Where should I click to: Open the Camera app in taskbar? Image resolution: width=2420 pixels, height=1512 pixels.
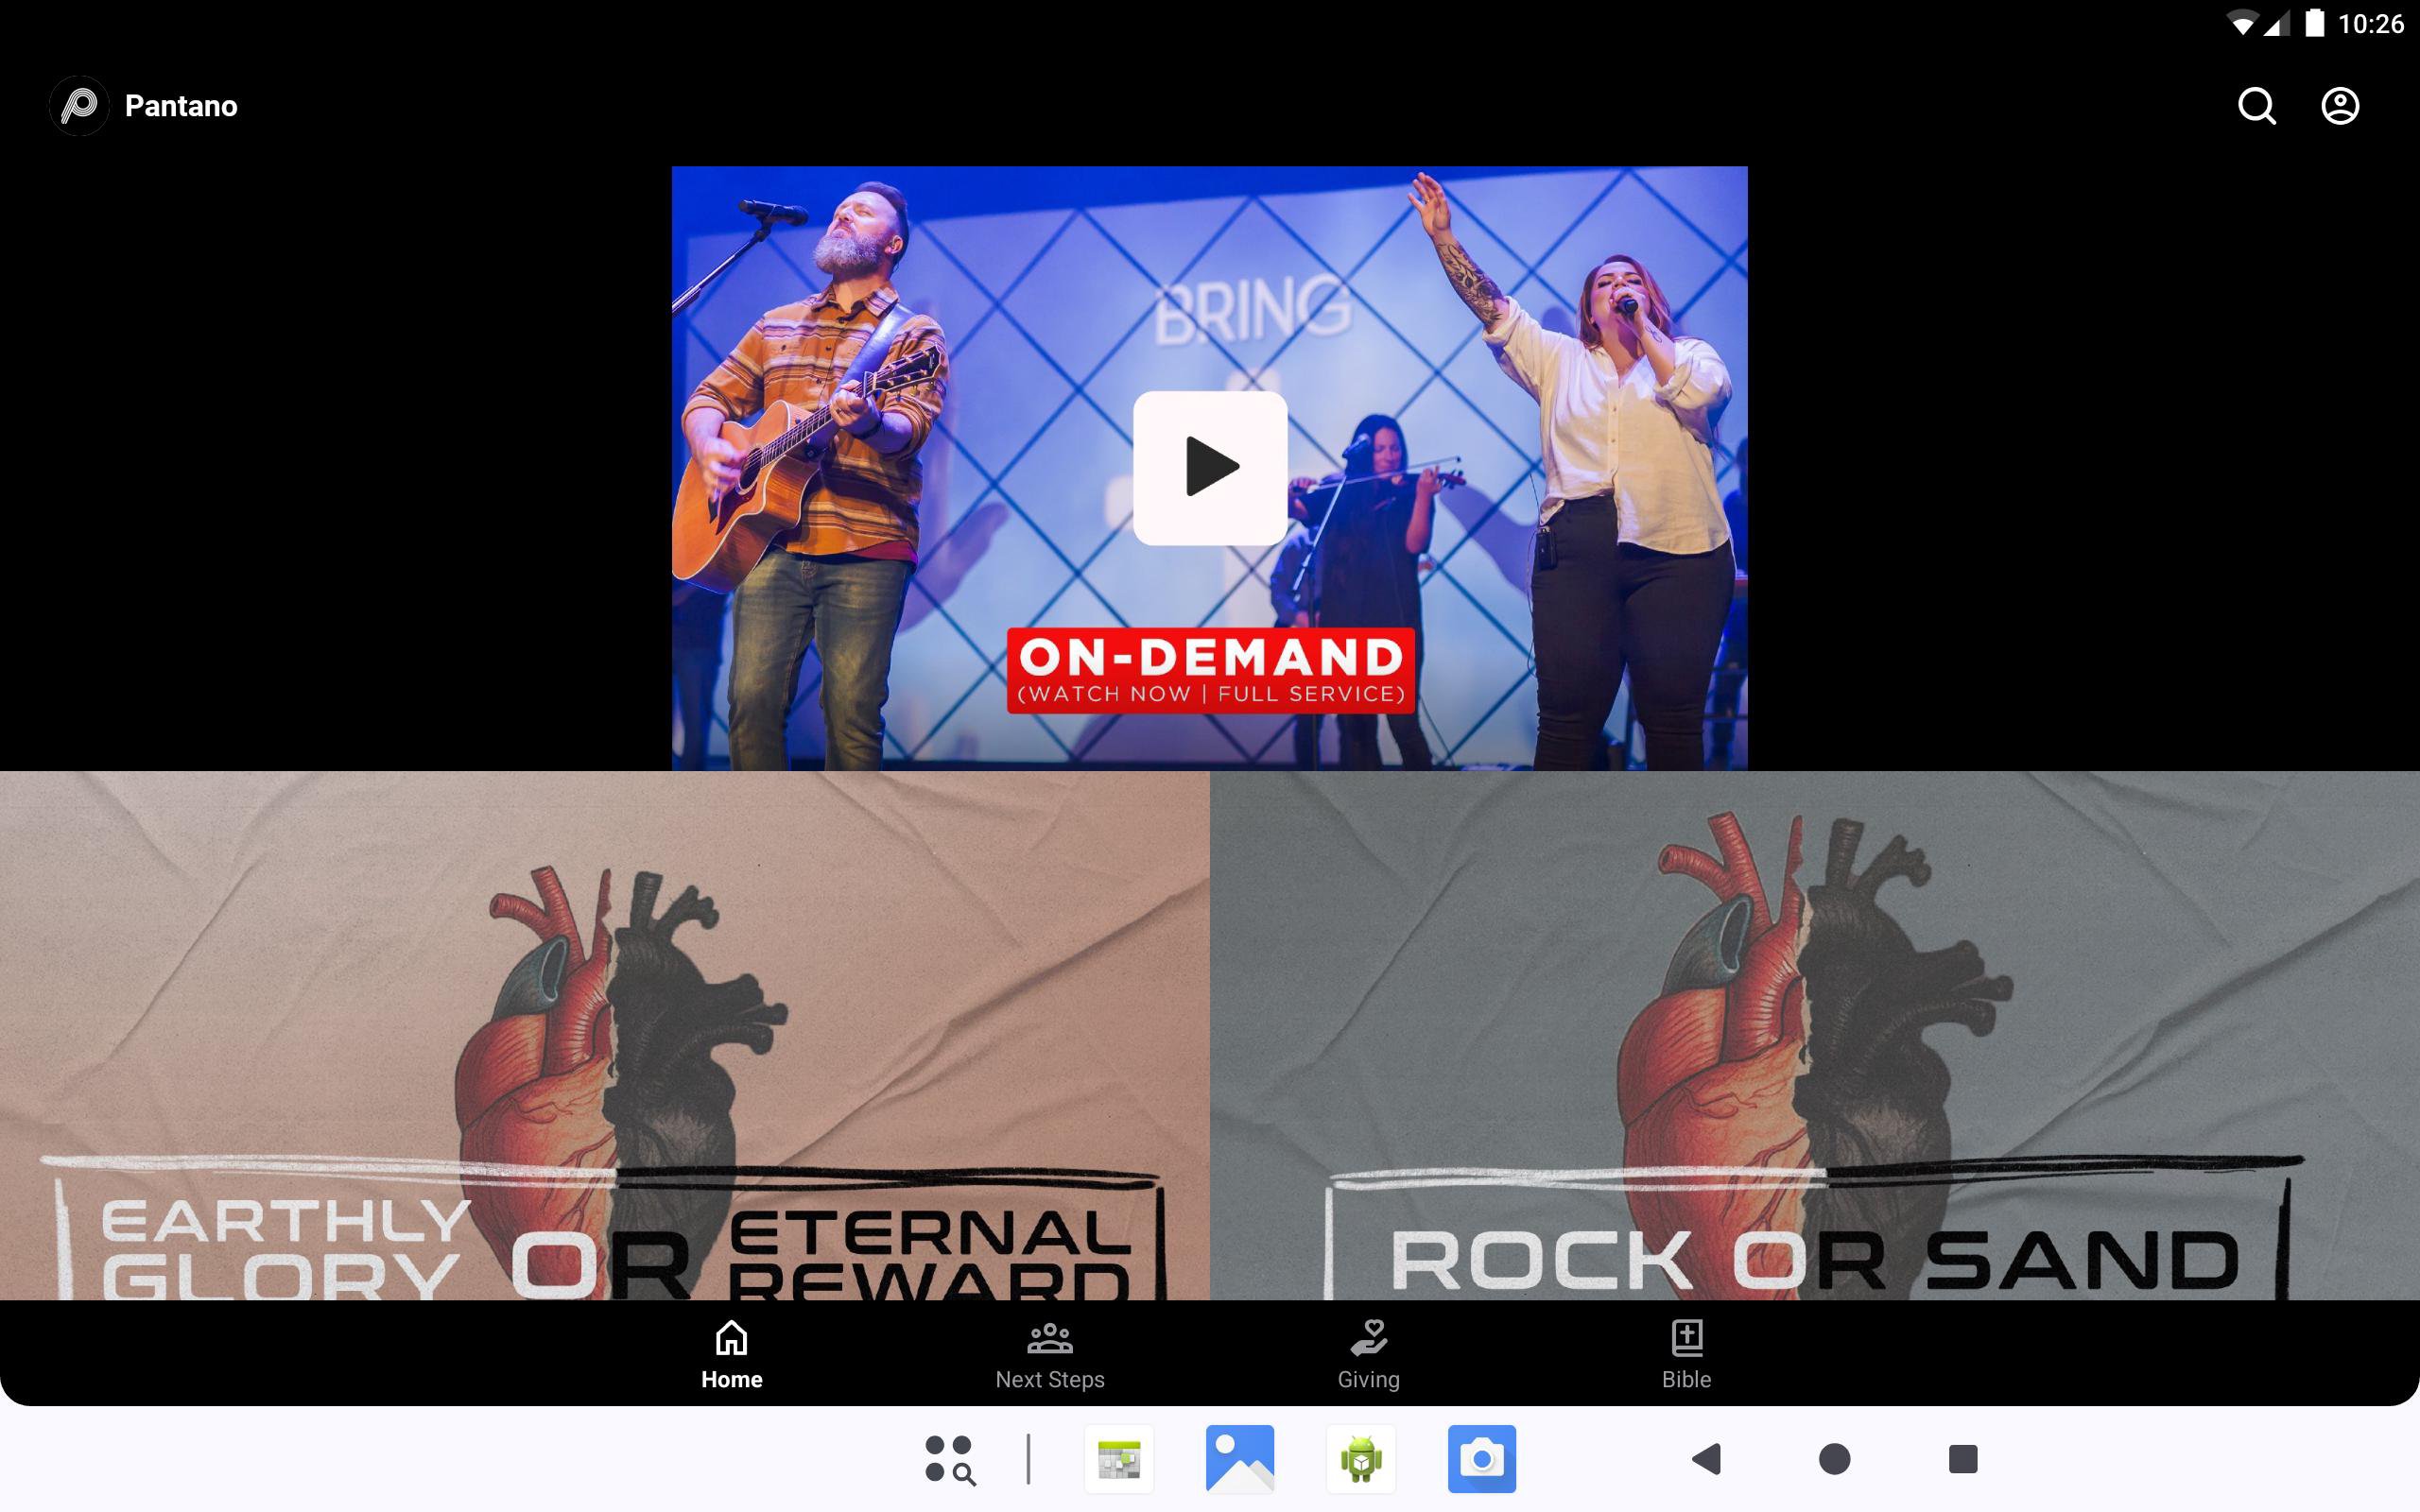[x=1481, y=1459]
